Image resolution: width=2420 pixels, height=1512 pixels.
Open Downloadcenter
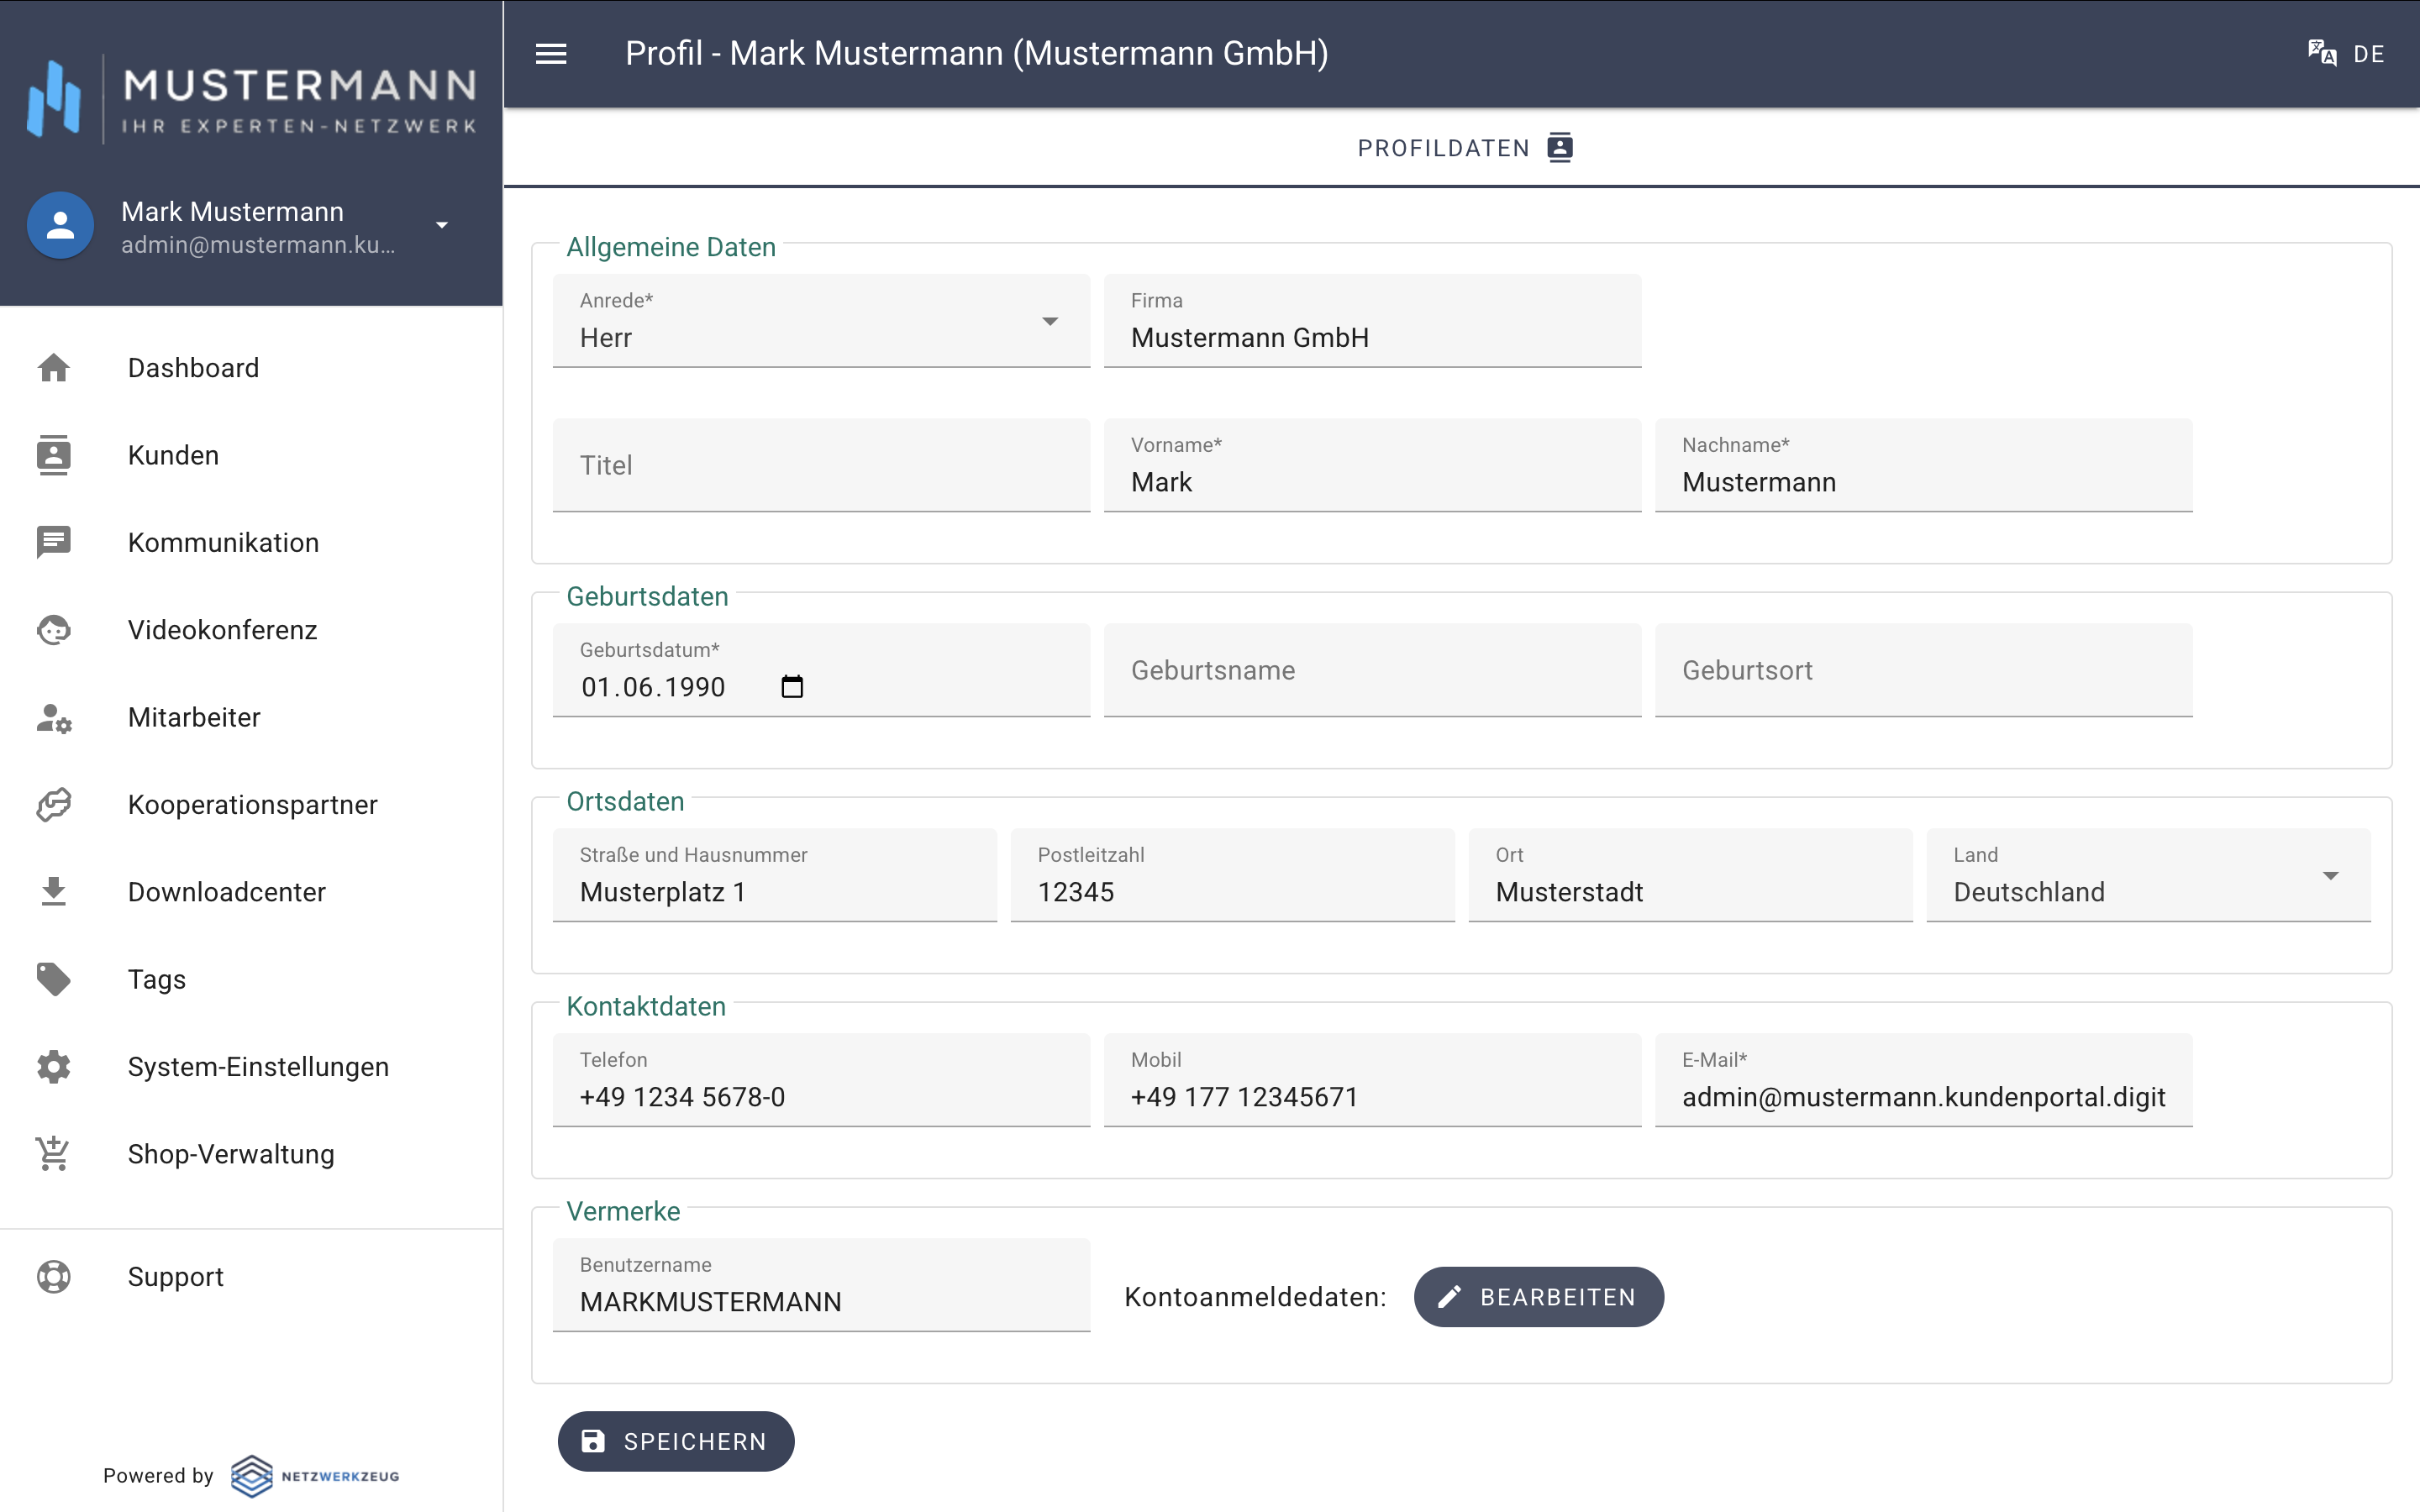click(251, 892)
